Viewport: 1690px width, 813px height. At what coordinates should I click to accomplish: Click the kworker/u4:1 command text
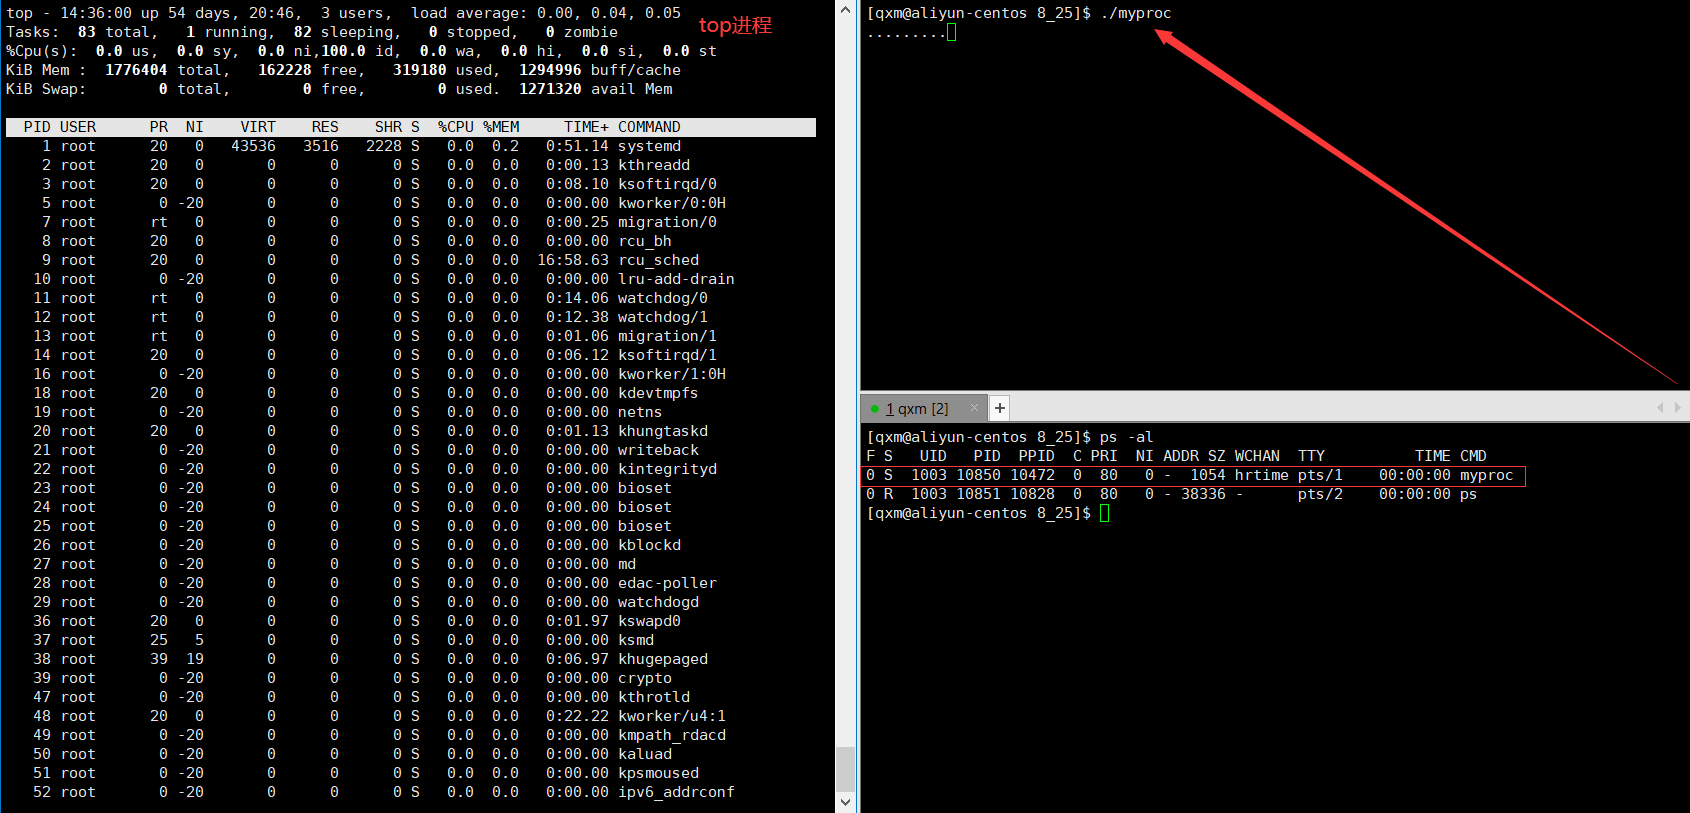[672, 716]
